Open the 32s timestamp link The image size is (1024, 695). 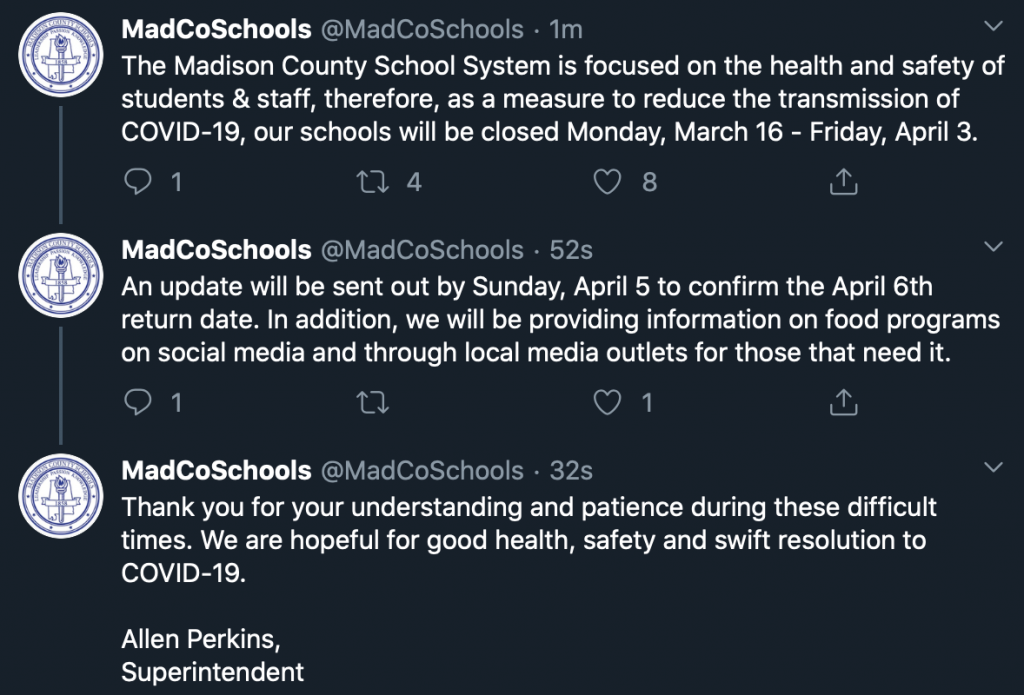(x=571, y=471)
